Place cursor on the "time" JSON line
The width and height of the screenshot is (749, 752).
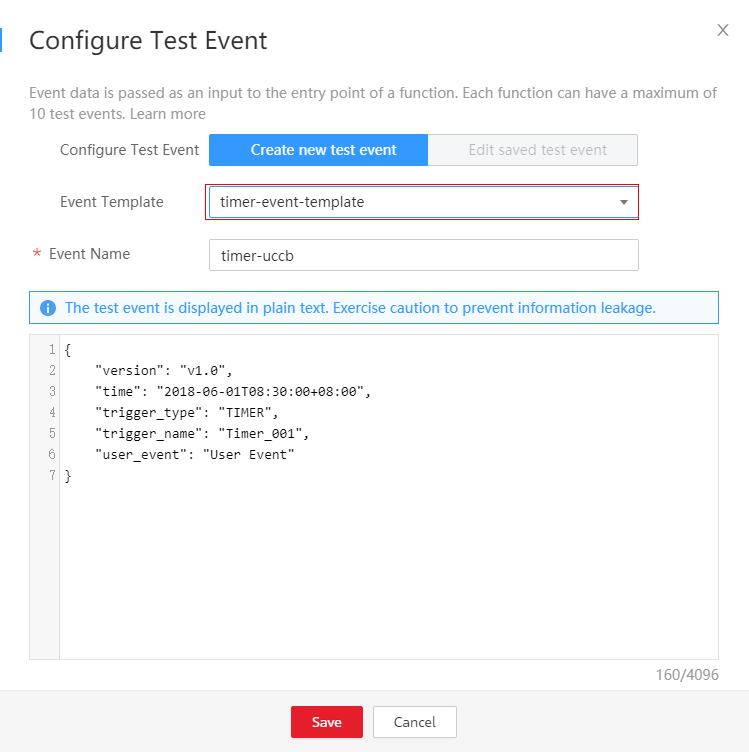coord(232,392)
